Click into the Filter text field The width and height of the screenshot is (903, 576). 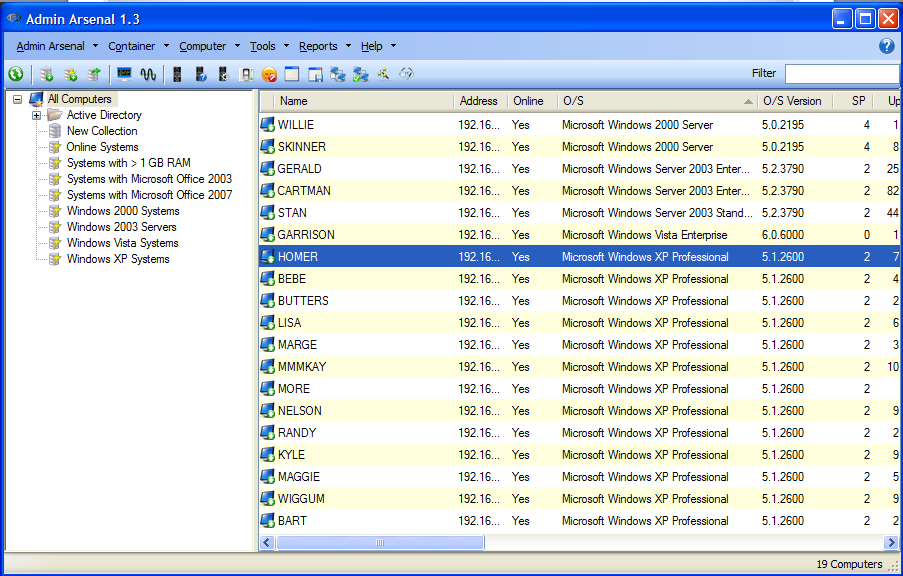click(x=842, y=73)
